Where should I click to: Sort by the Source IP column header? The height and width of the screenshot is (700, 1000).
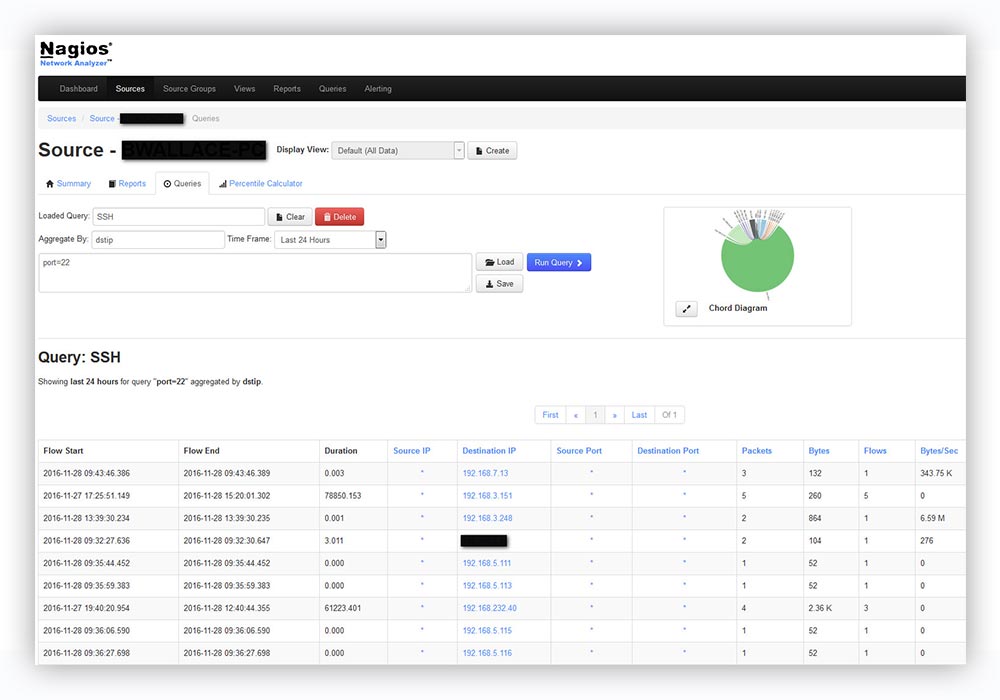tap(411, 451)
